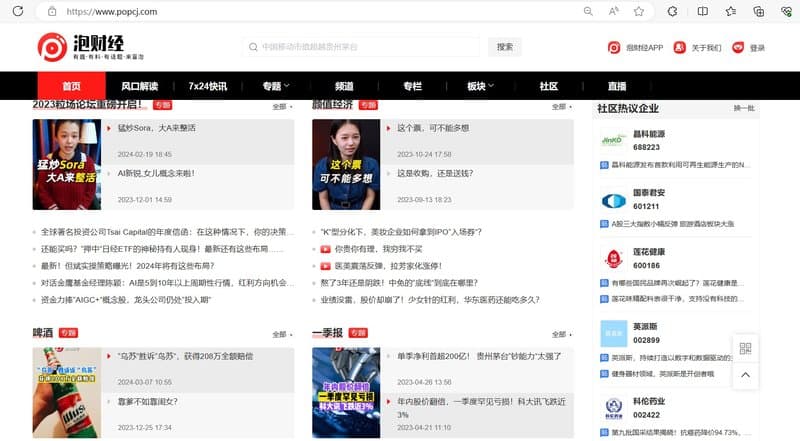Image resolution: width=800 pixels, height=441 pixels.
Task: Open article 单季净利首超200亿！贵州茅台
Action: click(x=479, y=356)
